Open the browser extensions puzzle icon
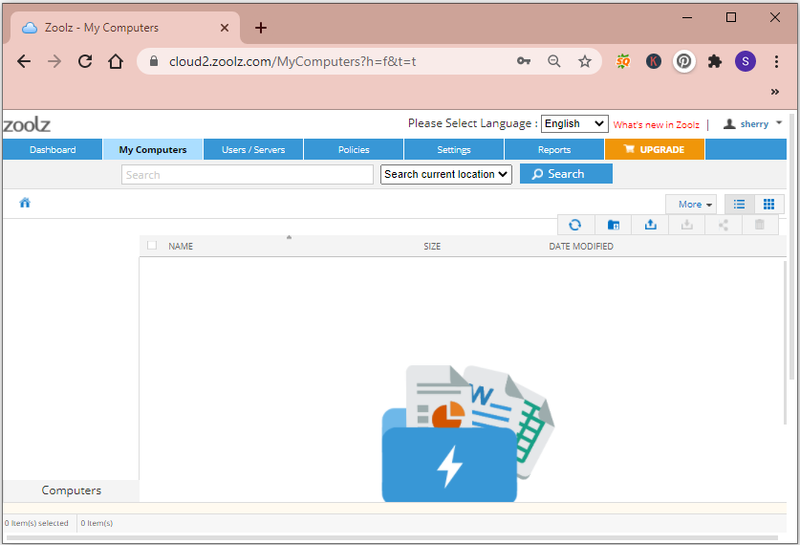The height and width of the screenshot is (545, 800). (715, 62)
